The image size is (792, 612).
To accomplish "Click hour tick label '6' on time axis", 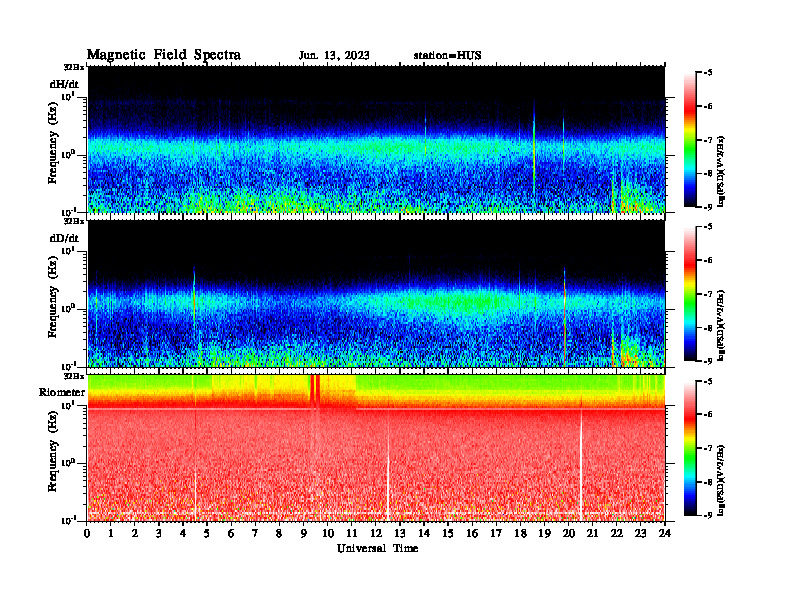I will (231, 533).
